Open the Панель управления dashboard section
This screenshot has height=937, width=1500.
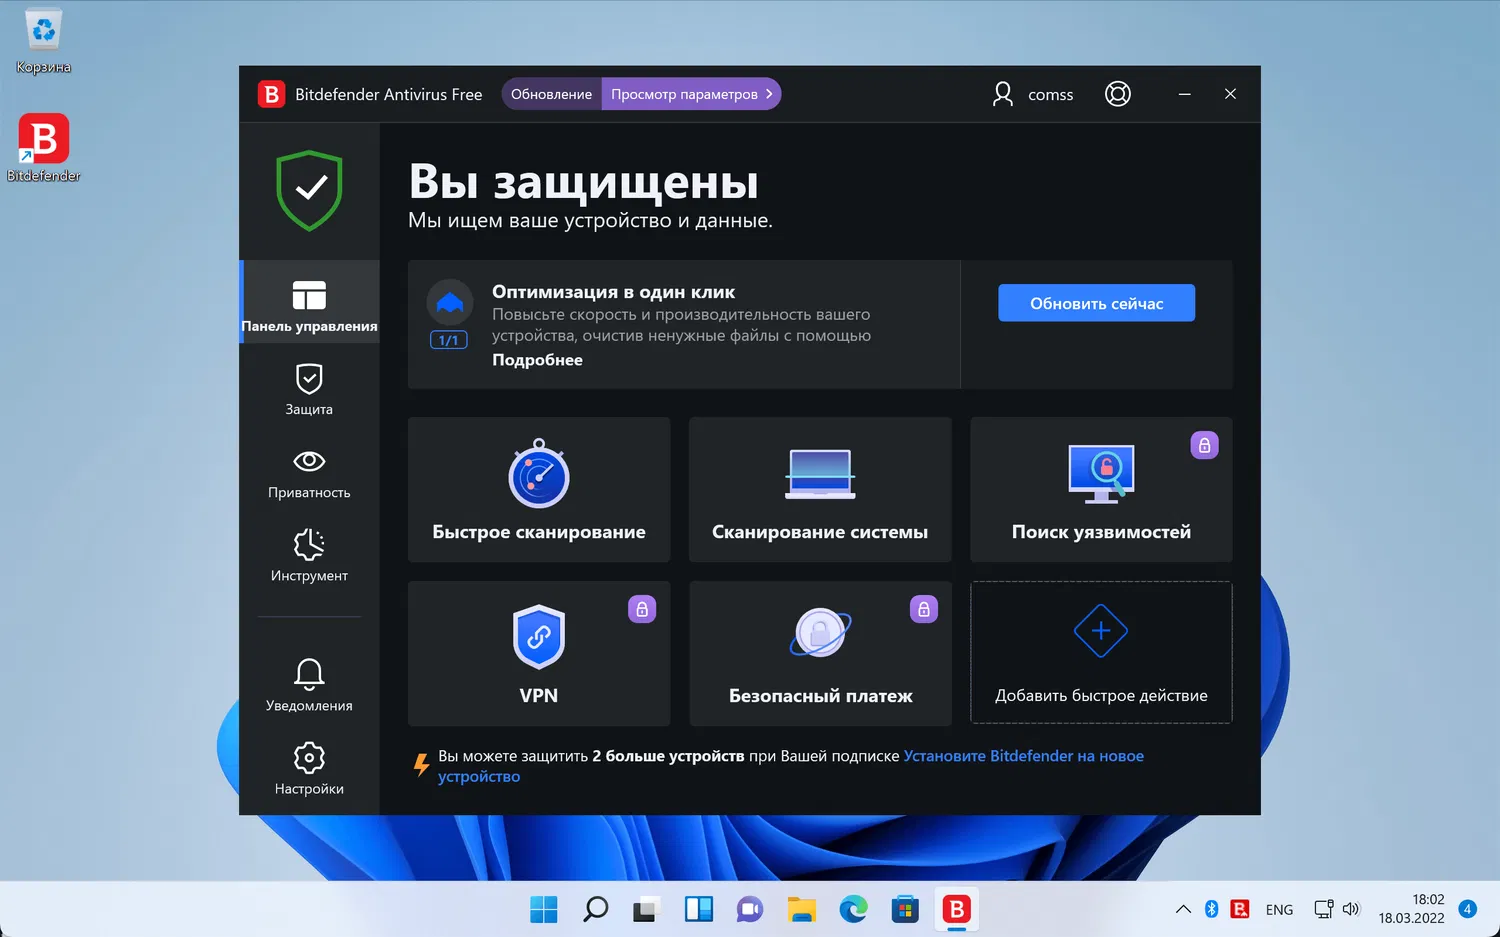click(x=310, y=302)
